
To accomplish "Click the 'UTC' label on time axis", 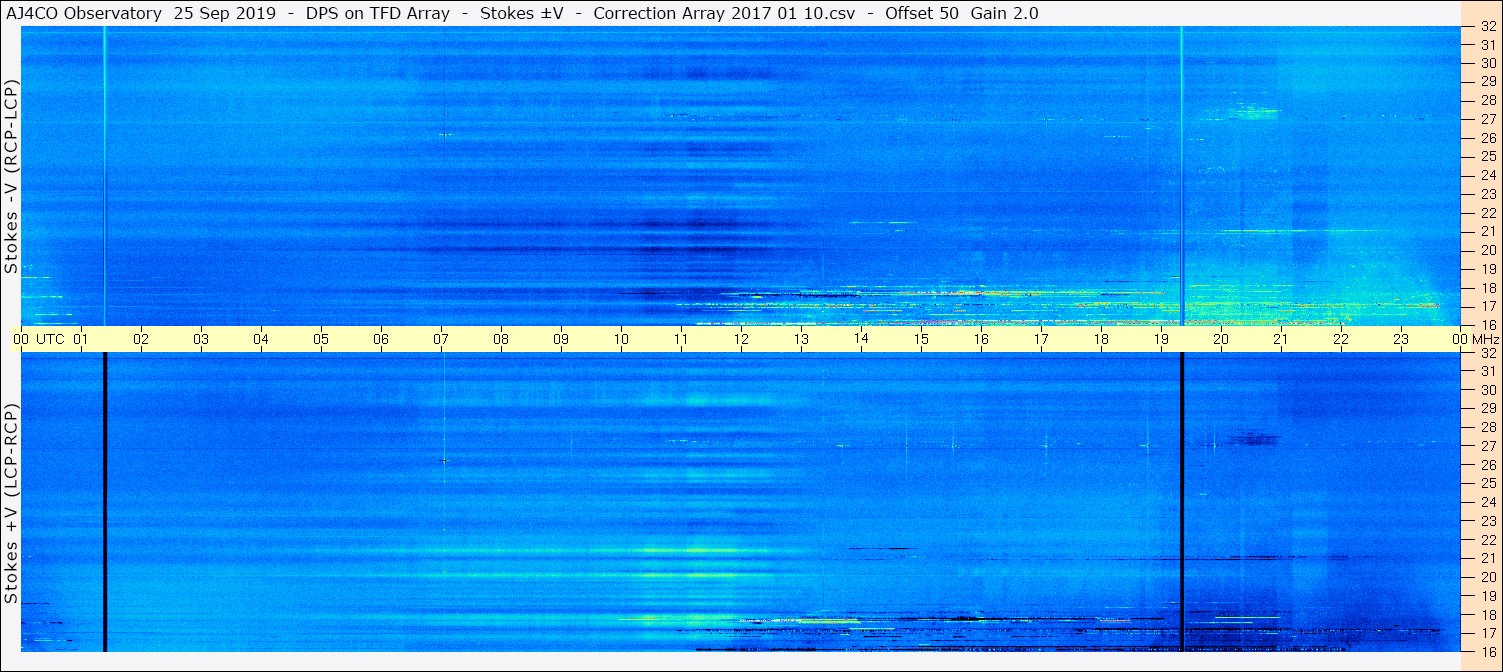I will click(51, 339).
